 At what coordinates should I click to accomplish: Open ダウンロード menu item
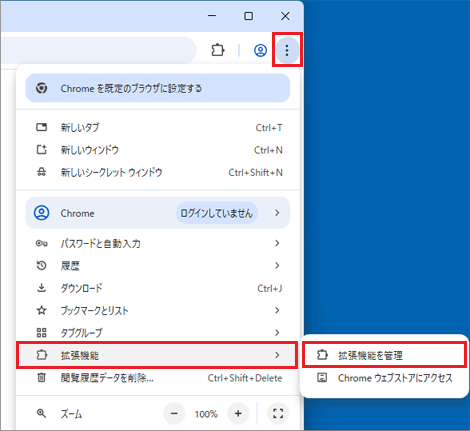tap(158, 288)
